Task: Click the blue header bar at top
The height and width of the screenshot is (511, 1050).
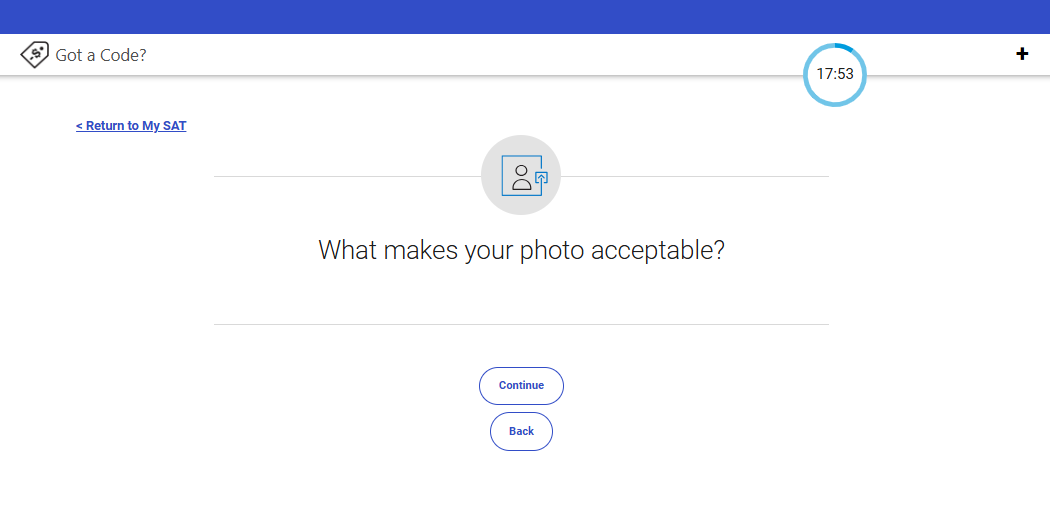Action: click(x=525, y=16)
